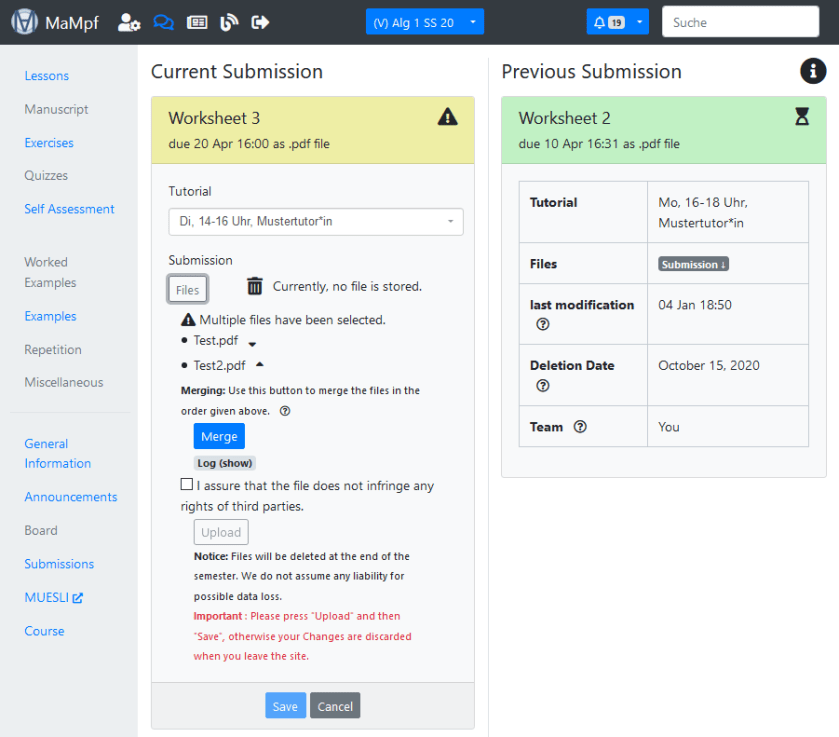Open the chat bubbles comments icon
The width and height of the screenshot is (839, 737).
163,22
